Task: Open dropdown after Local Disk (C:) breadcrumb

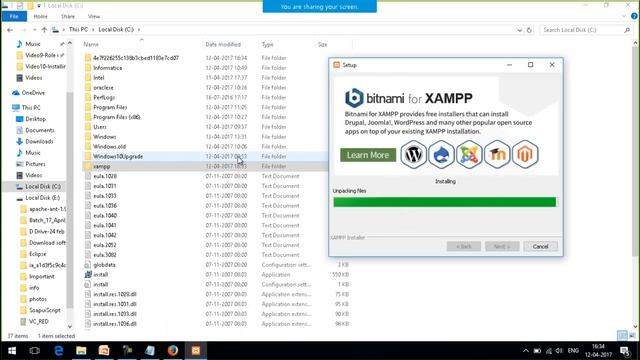Action: tap(139, 30)
